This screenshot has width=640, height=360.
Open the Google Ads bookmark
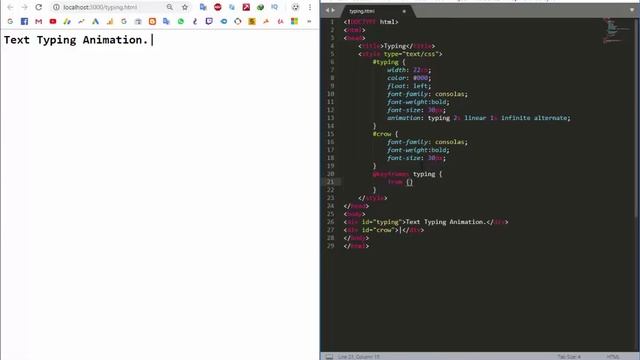[96, 21]
